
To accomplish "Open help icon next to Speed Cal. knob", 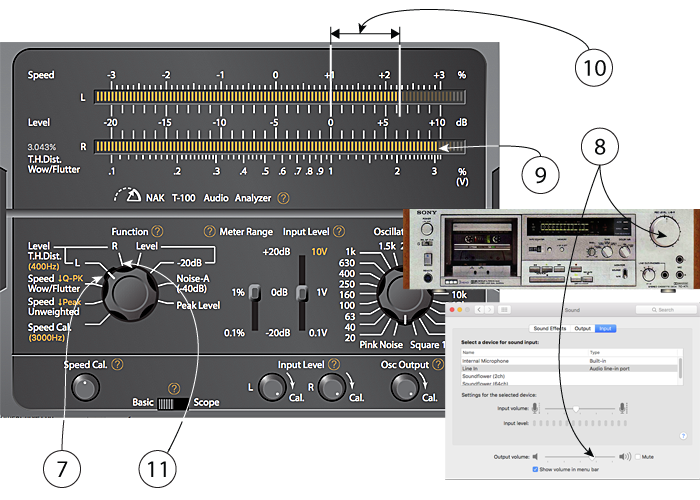I will click(x=117, y=364).
